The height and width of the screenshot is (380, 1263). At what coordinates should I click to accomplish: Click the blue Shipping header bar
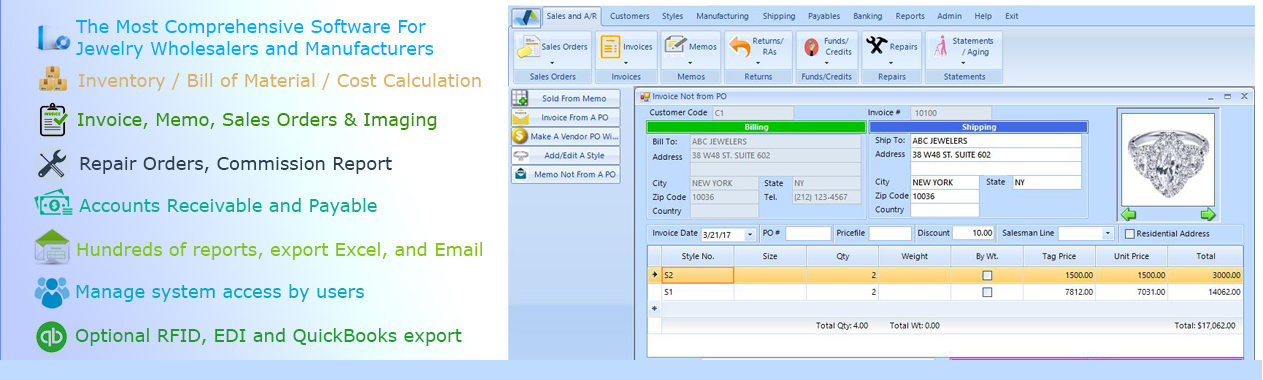tap(978, 127)
